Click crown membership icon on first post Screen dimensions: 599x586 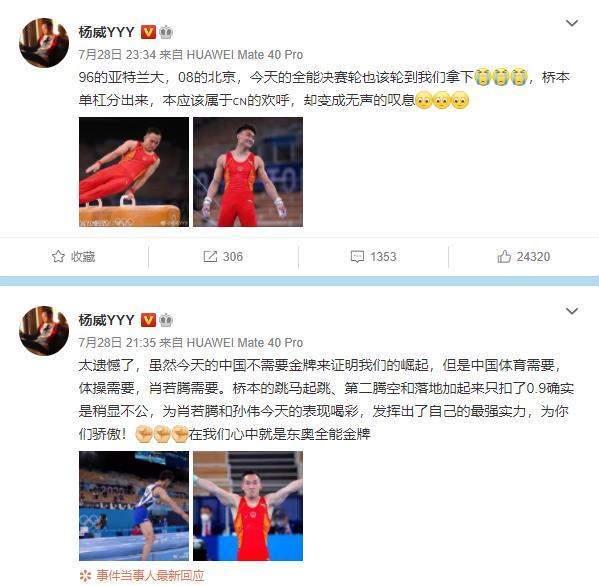coord(166,32)
